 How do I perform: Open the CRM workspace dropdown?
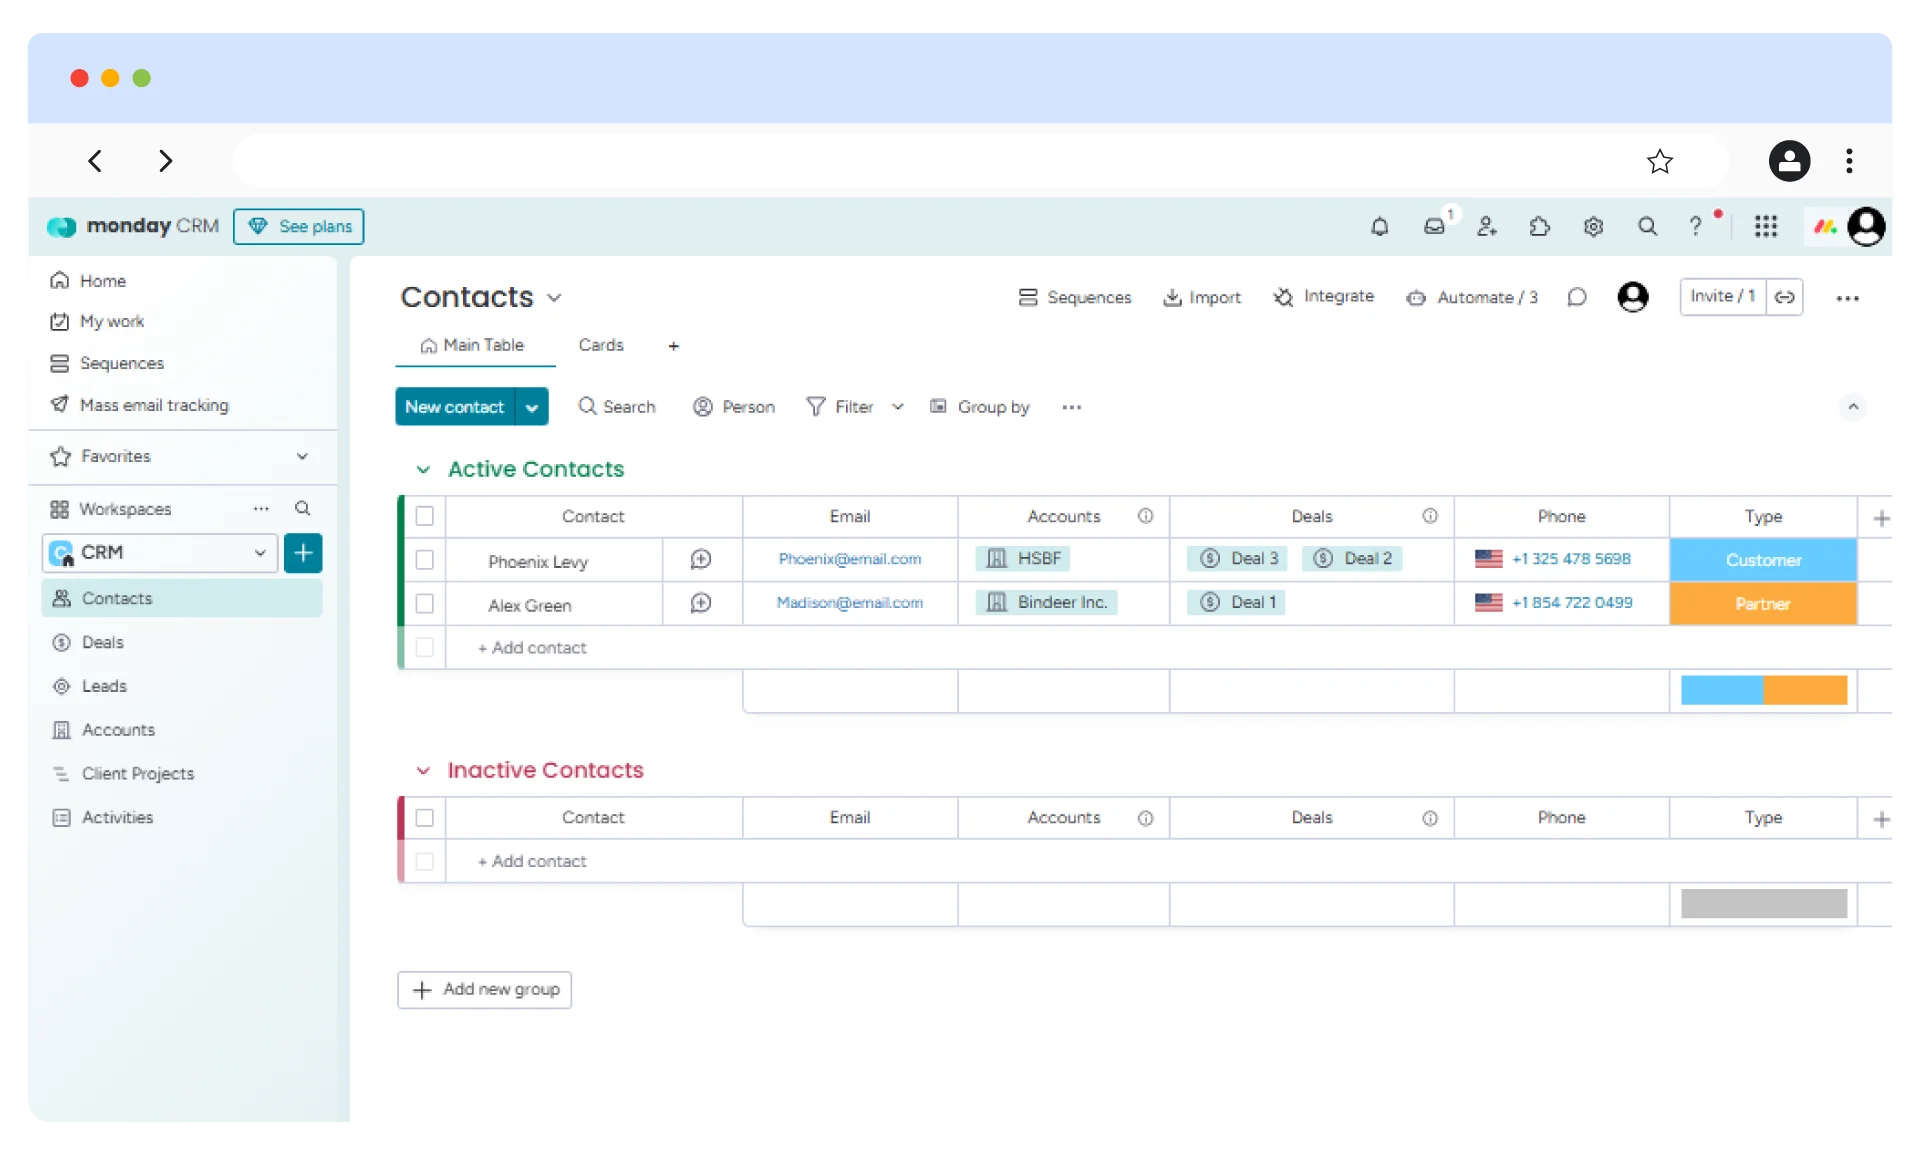(x=260, y=553)
